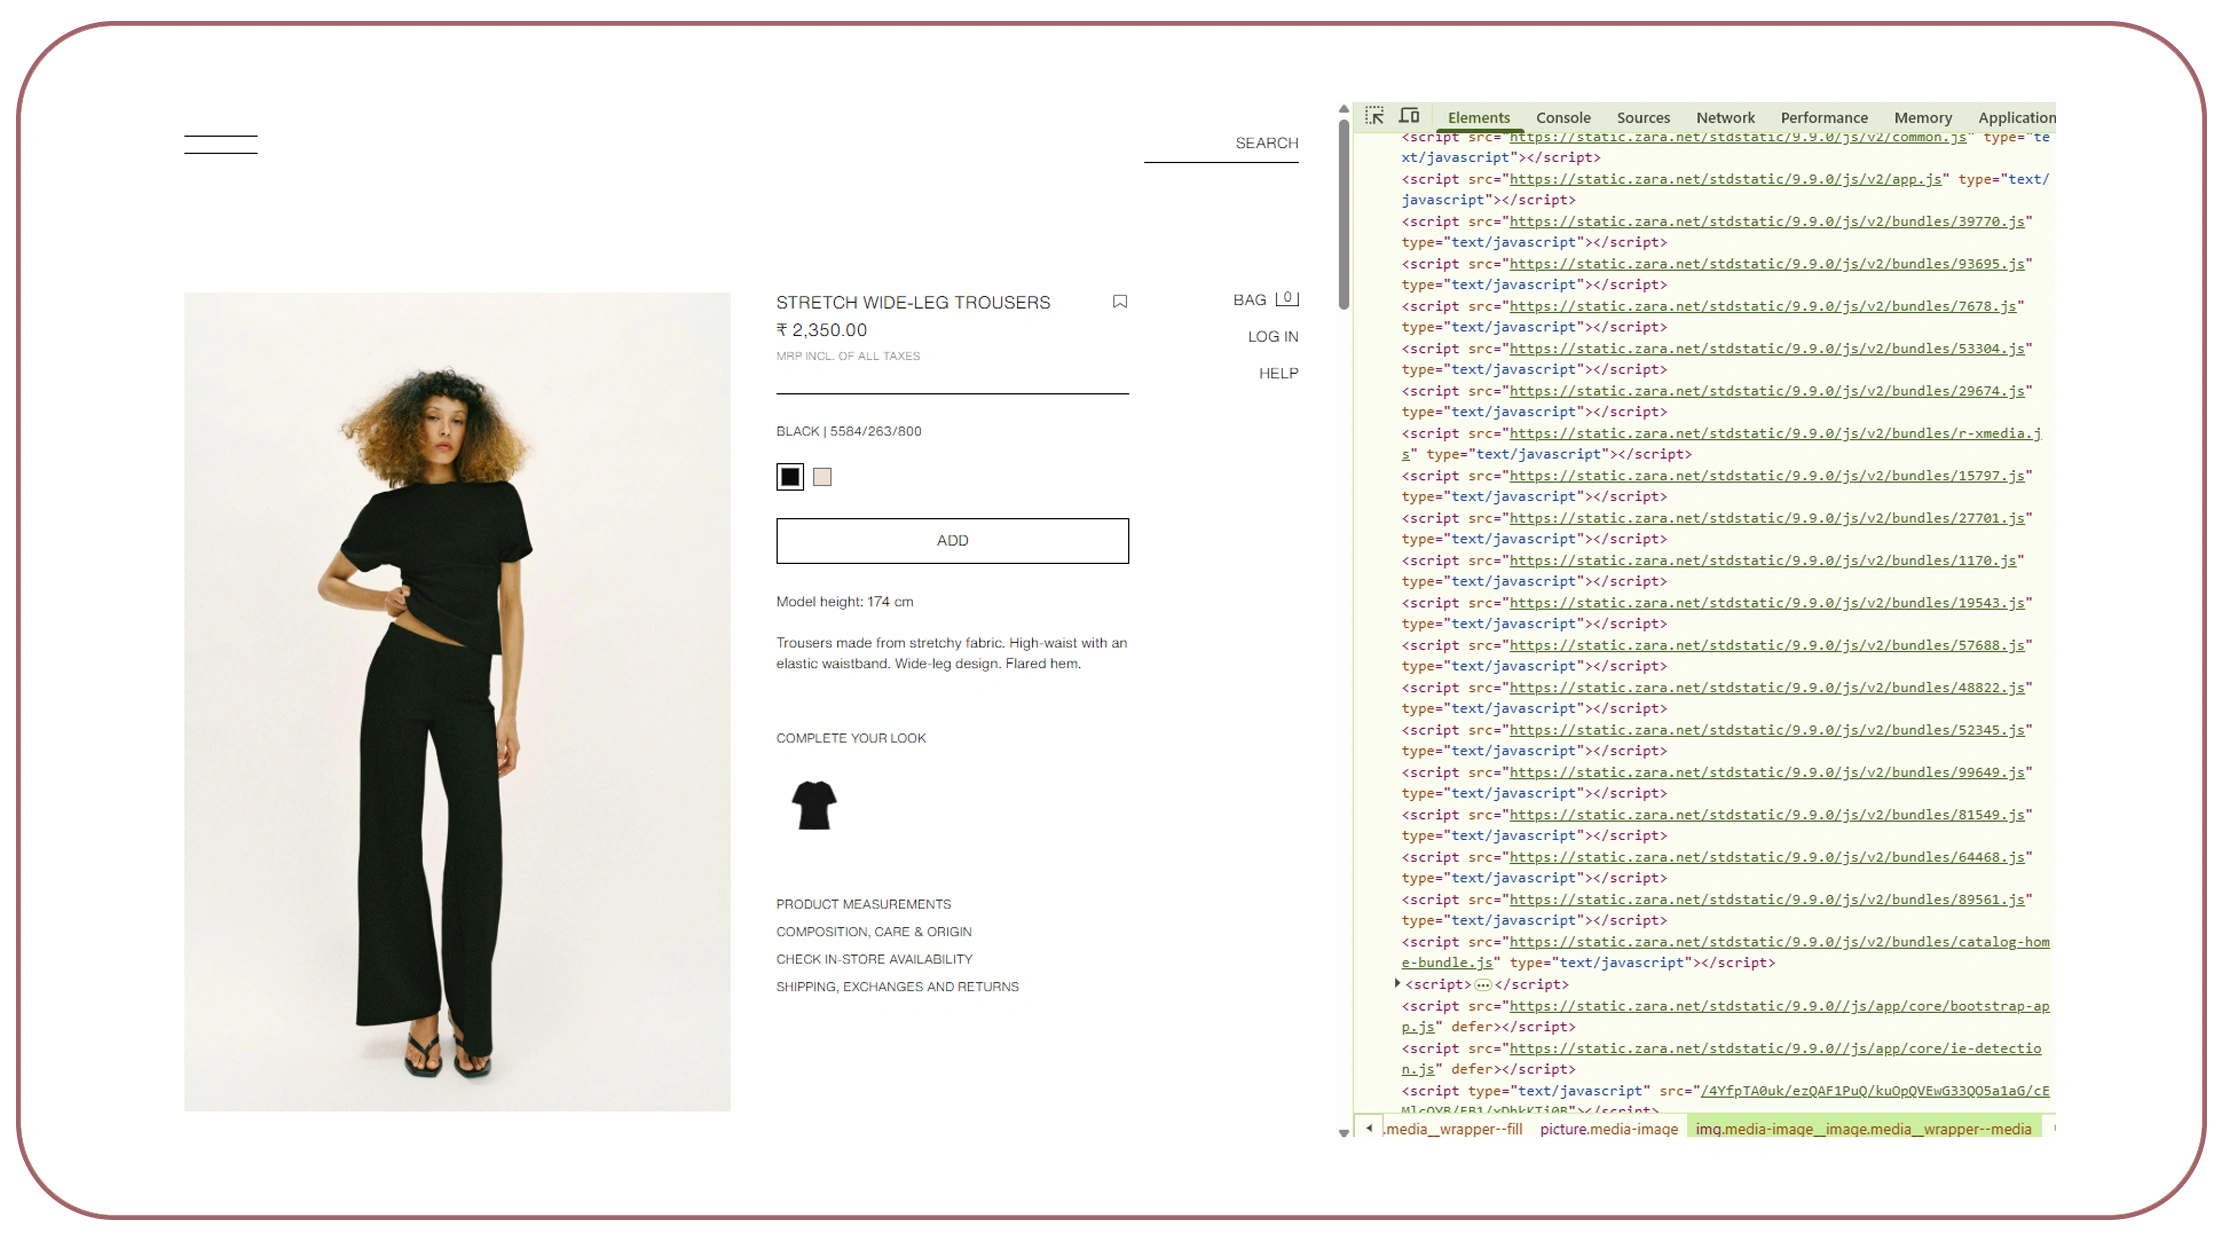Click the price ₹ 2,350.00
The width and height of the screenshot is (2223, 1240).
822,330
